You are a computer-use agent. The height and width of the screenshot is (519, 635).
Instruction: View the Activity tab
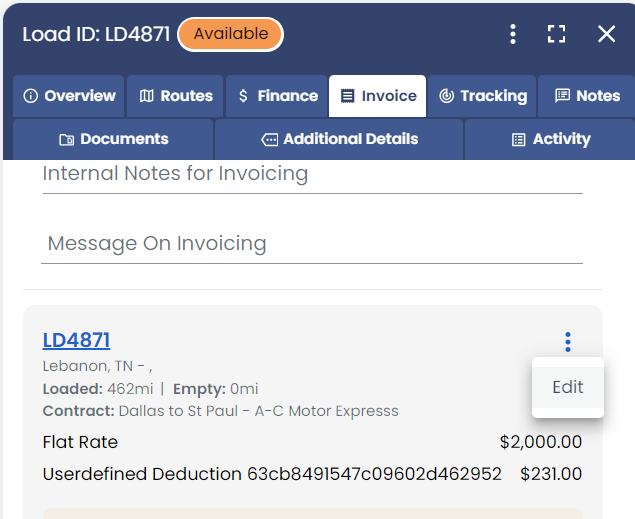tap(550, 139)
